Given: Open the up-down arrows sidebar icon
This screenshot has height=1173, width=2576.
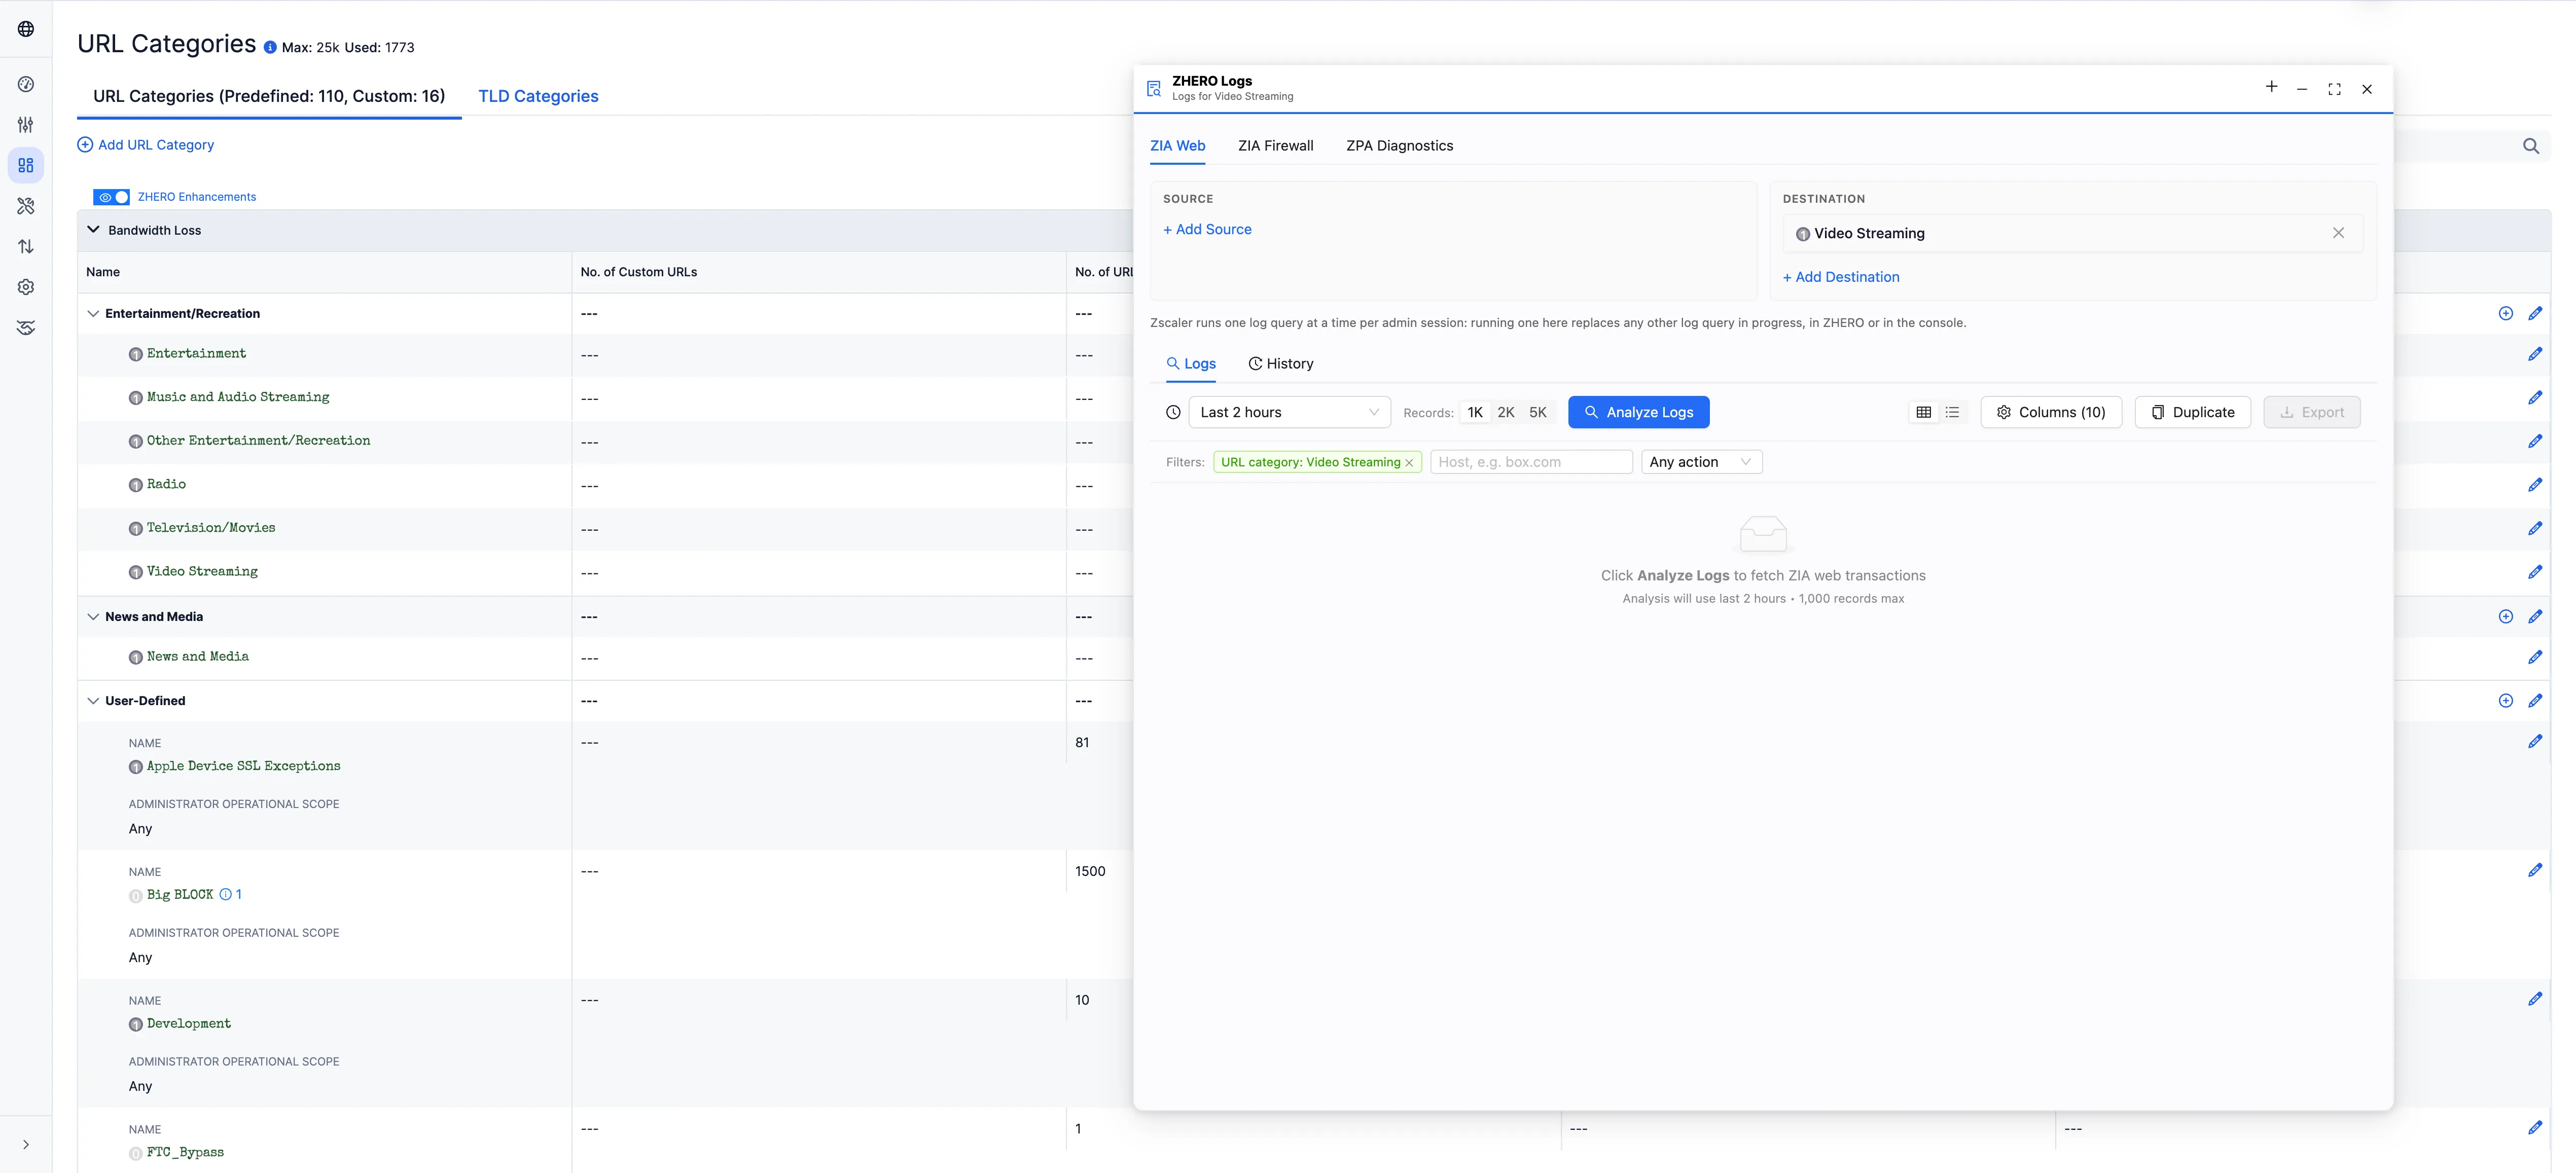Looking at the screenshot, I should coord(26,246).
